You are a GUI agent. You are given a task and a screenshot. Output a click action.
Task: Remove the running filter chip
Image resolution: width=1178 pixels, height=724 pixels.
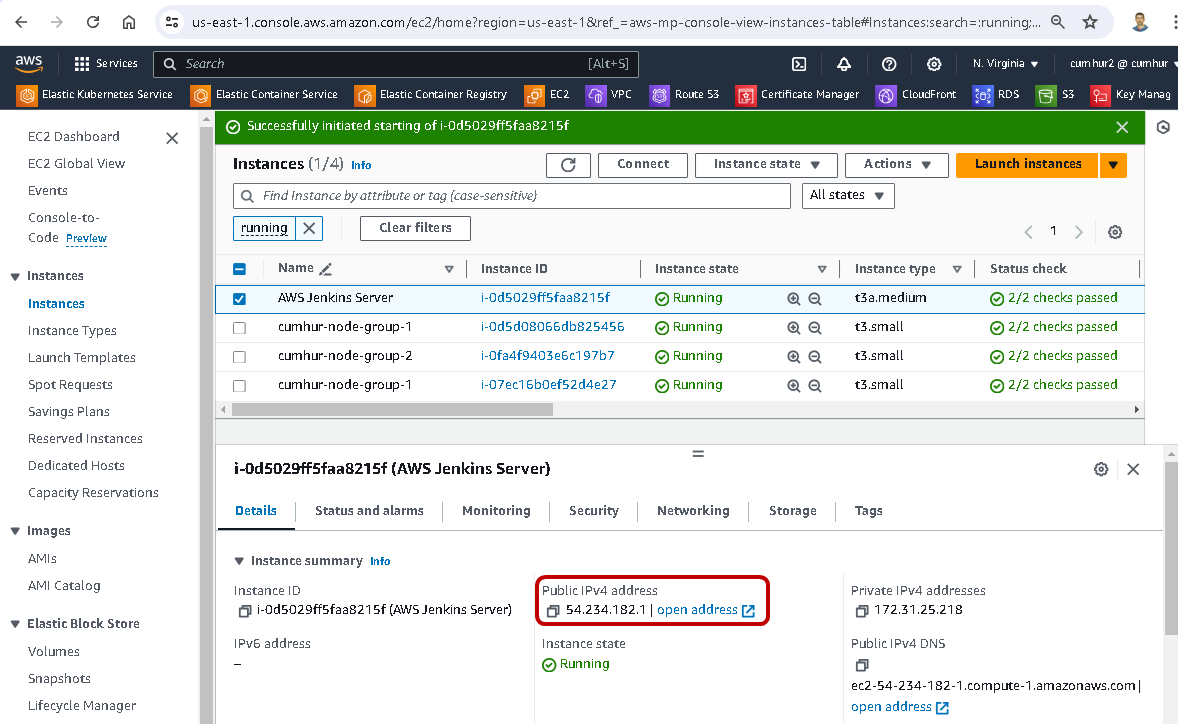pyautogui.click(x=309, y=228)
